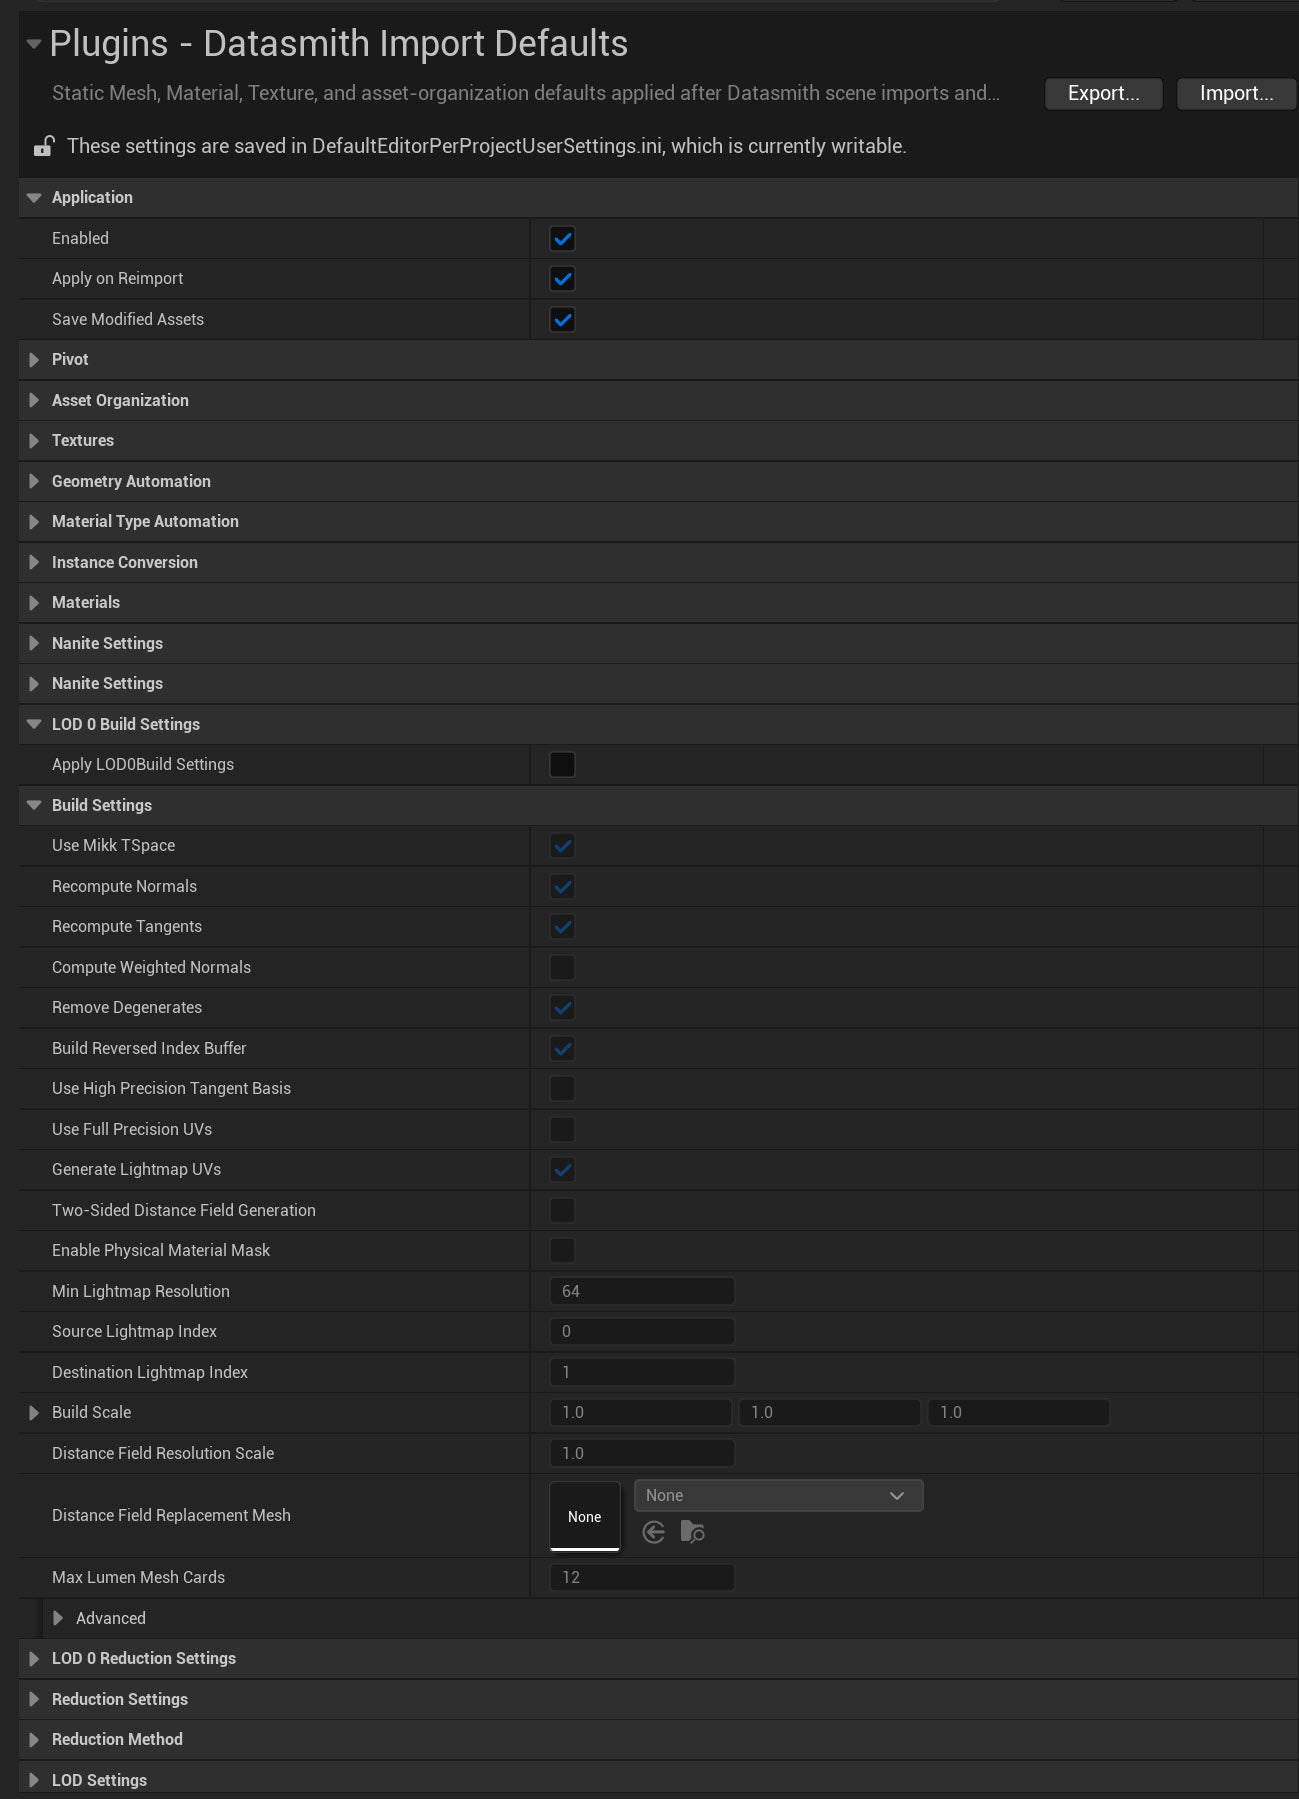The image size is (1299, 1799).
Task: Click "Max Lumen Mesh Cards" label
Action: tap(138, 1578)
